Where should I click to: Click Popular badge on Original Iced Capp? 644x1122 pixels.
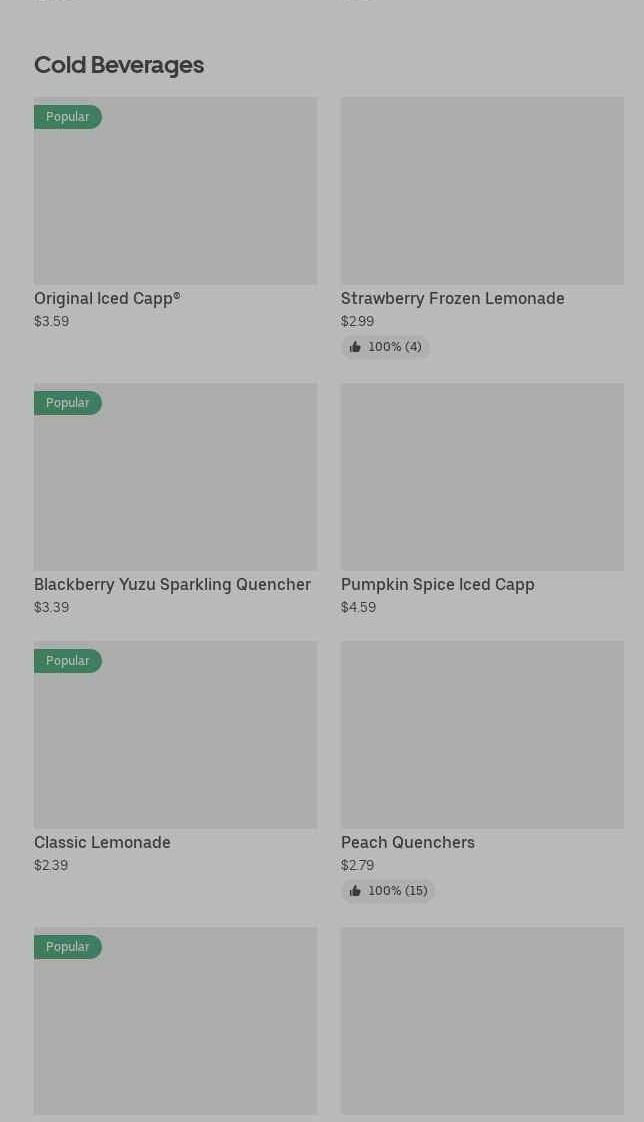pos(68,117)
